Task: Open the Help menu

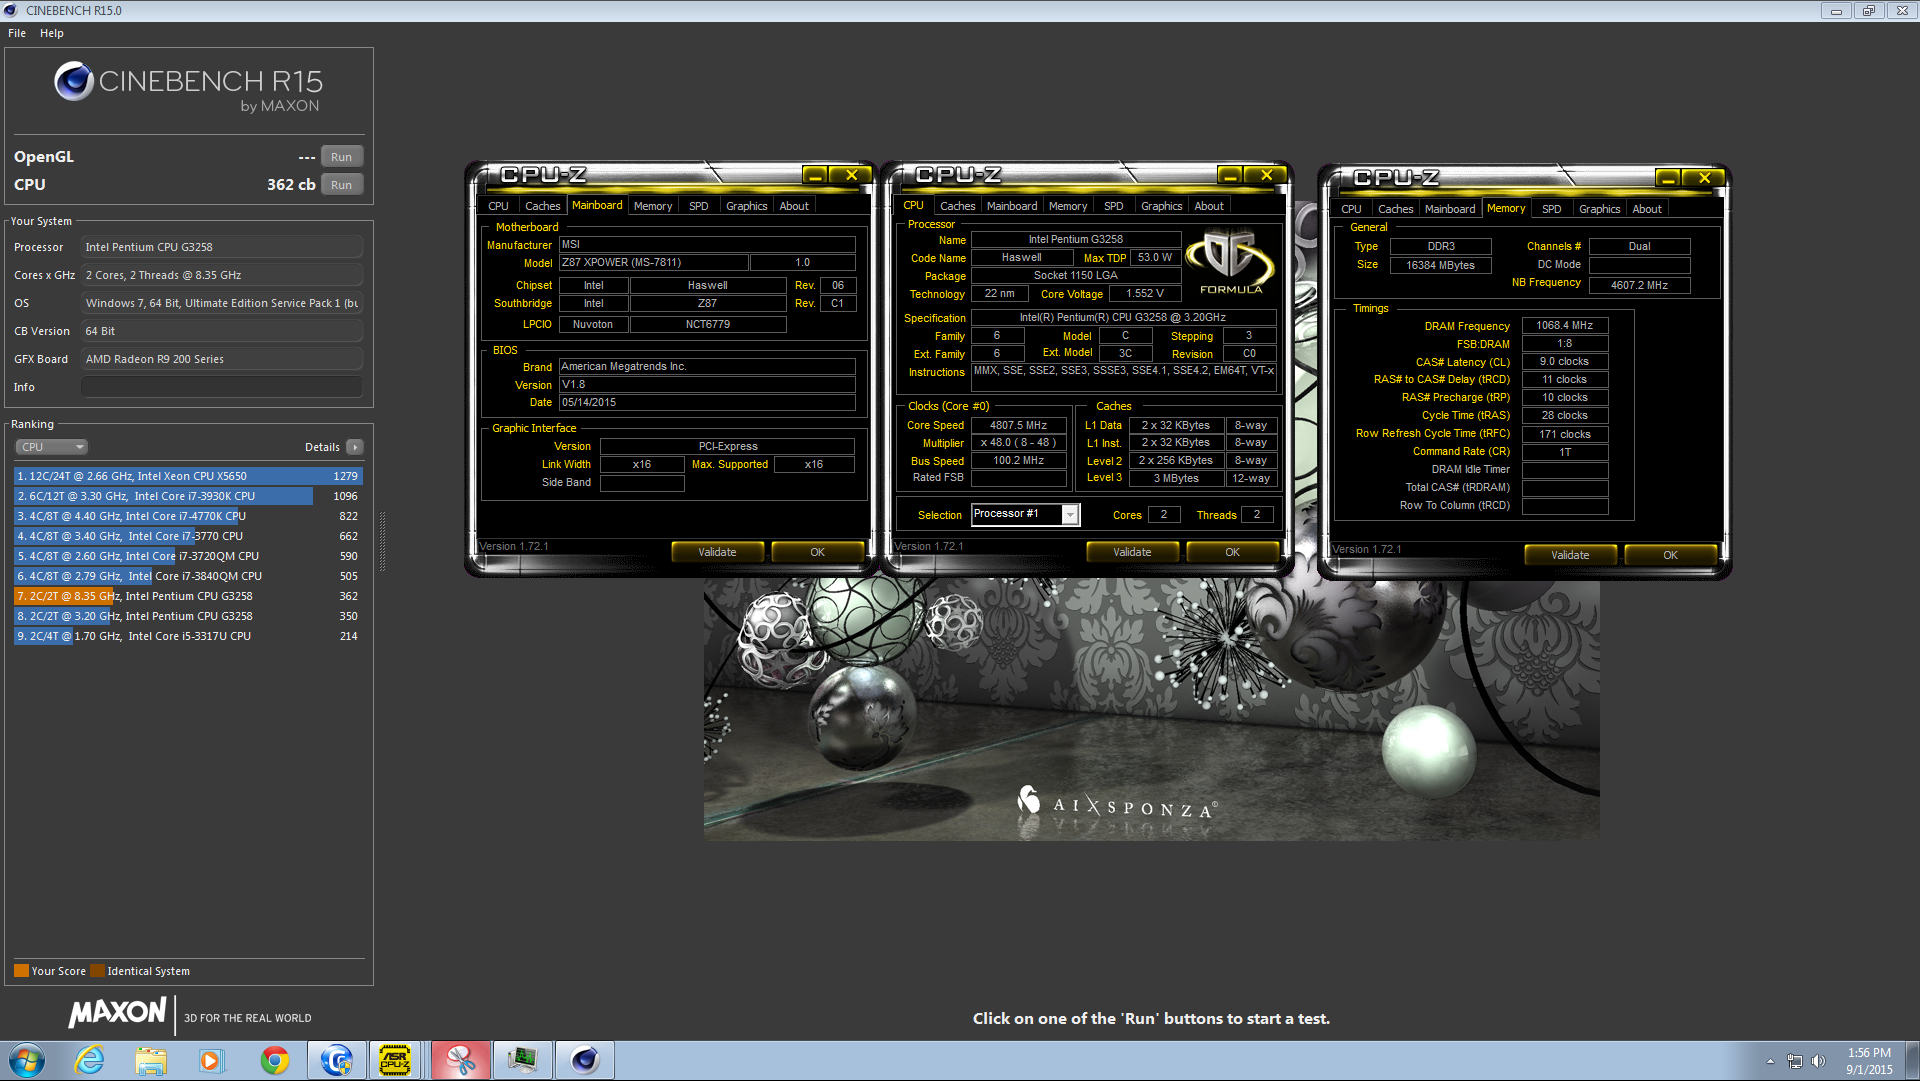Action: click(x=52, y=33)
